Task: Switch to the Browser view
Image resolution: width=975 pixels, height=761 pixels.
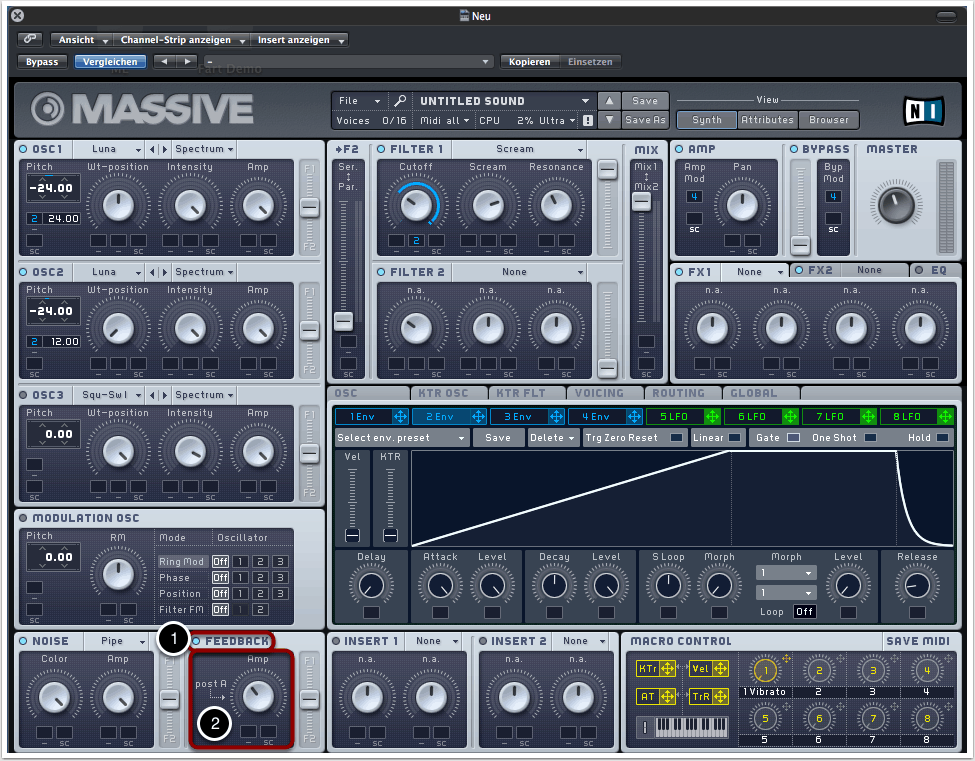Action: (x=829, y=120)
